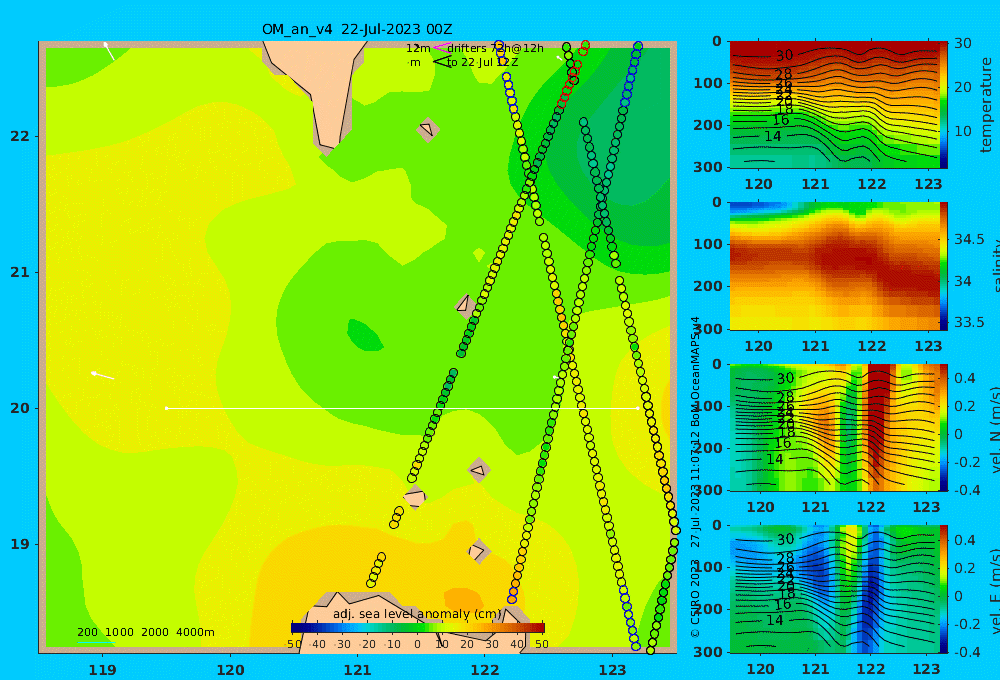Click the dark green patch near 20.5°N 121°E
Screen dimensions: 1000x680
pyautogui.click(x=364, y=336)
